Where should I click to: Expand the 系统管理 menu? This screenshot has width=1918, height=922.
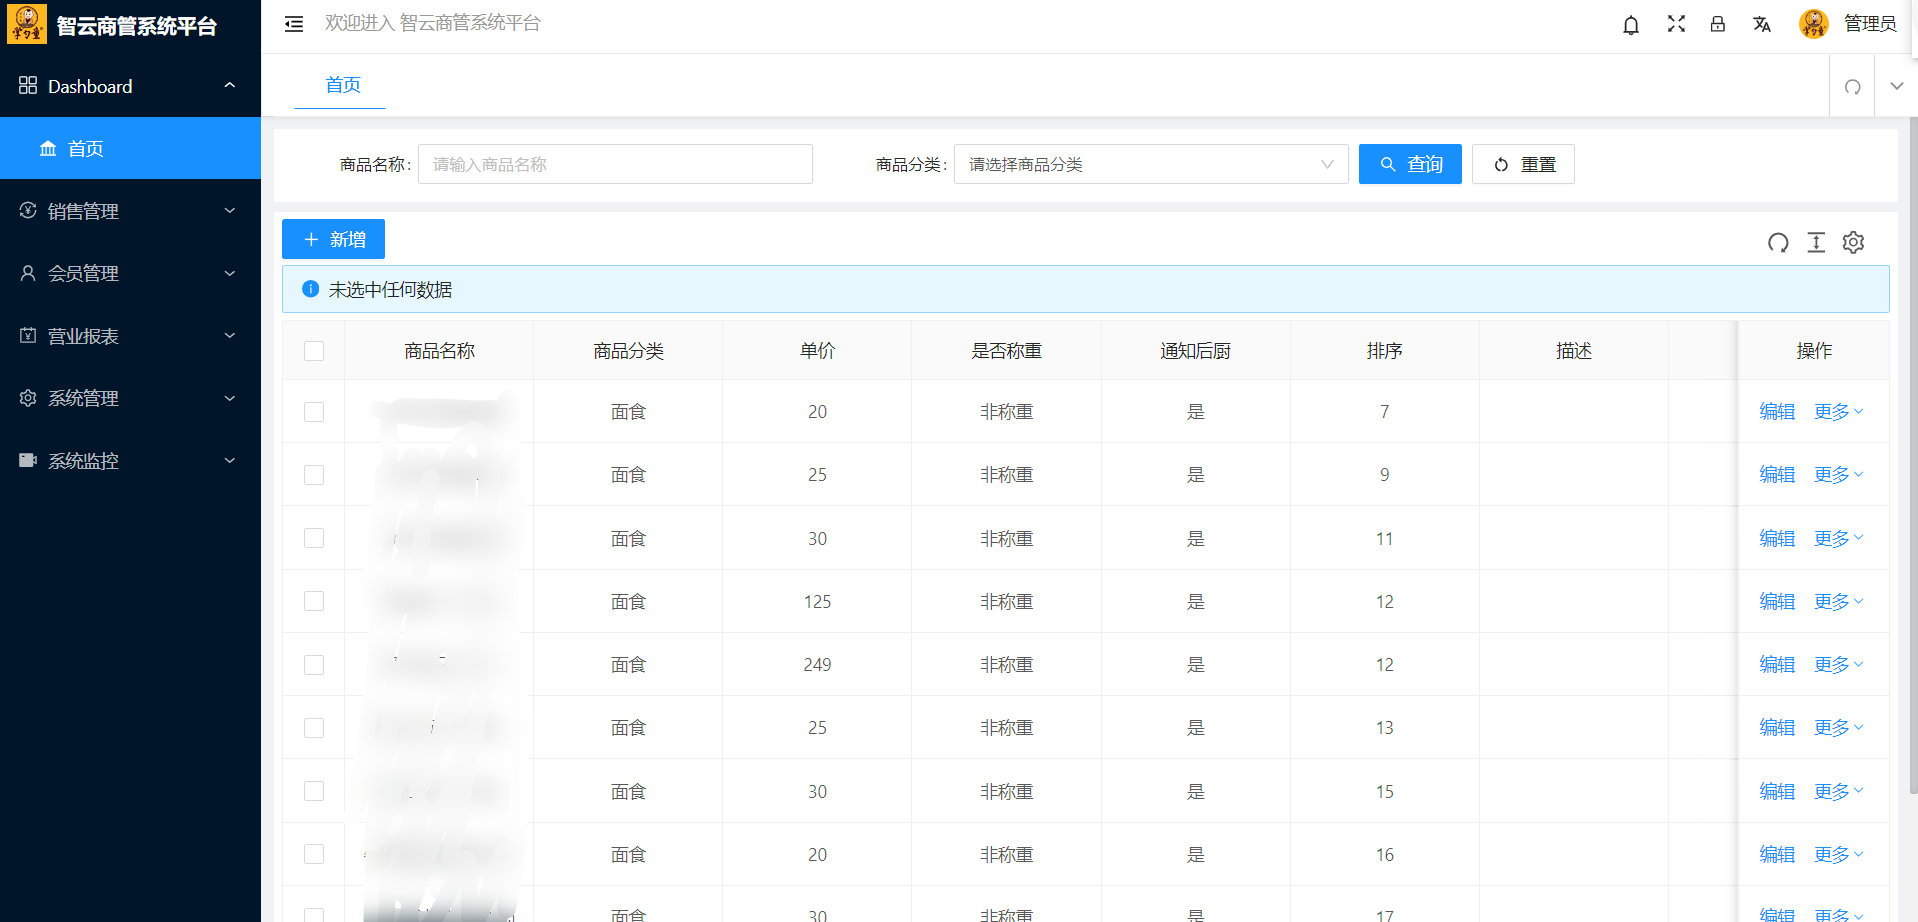coord(230,398)
